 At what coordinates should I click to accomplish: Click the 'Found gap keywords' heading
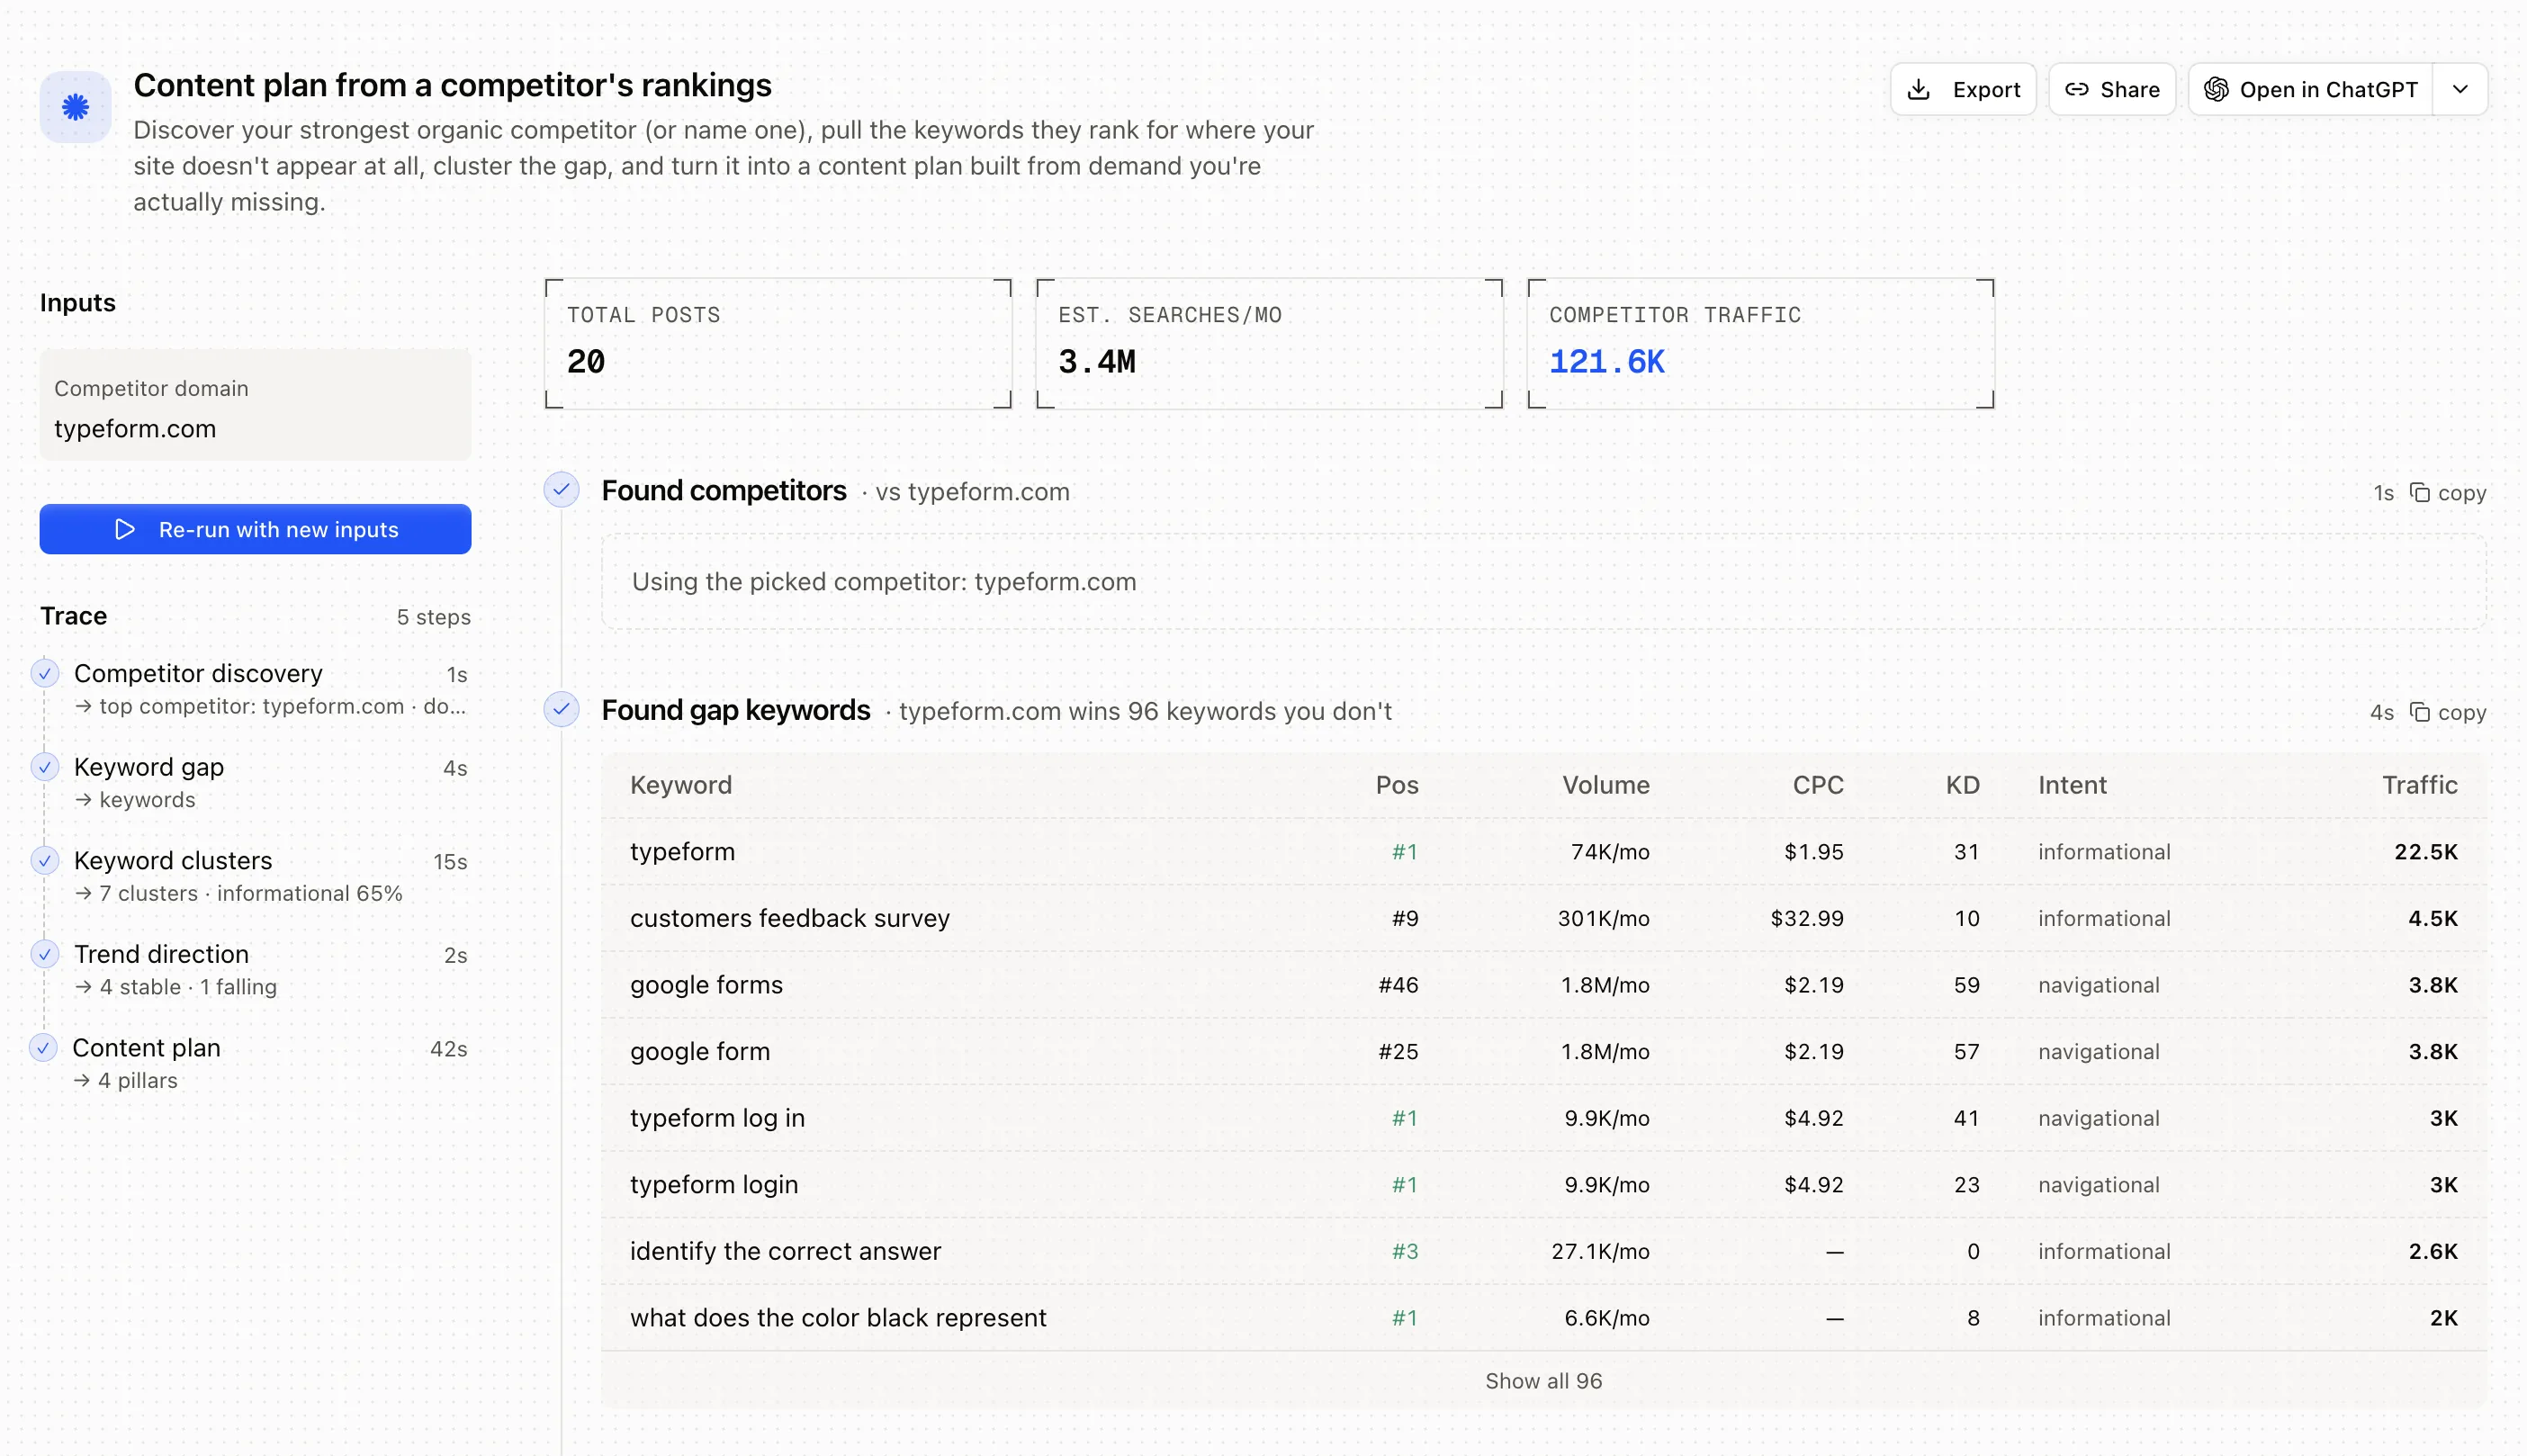click(736, 710)
